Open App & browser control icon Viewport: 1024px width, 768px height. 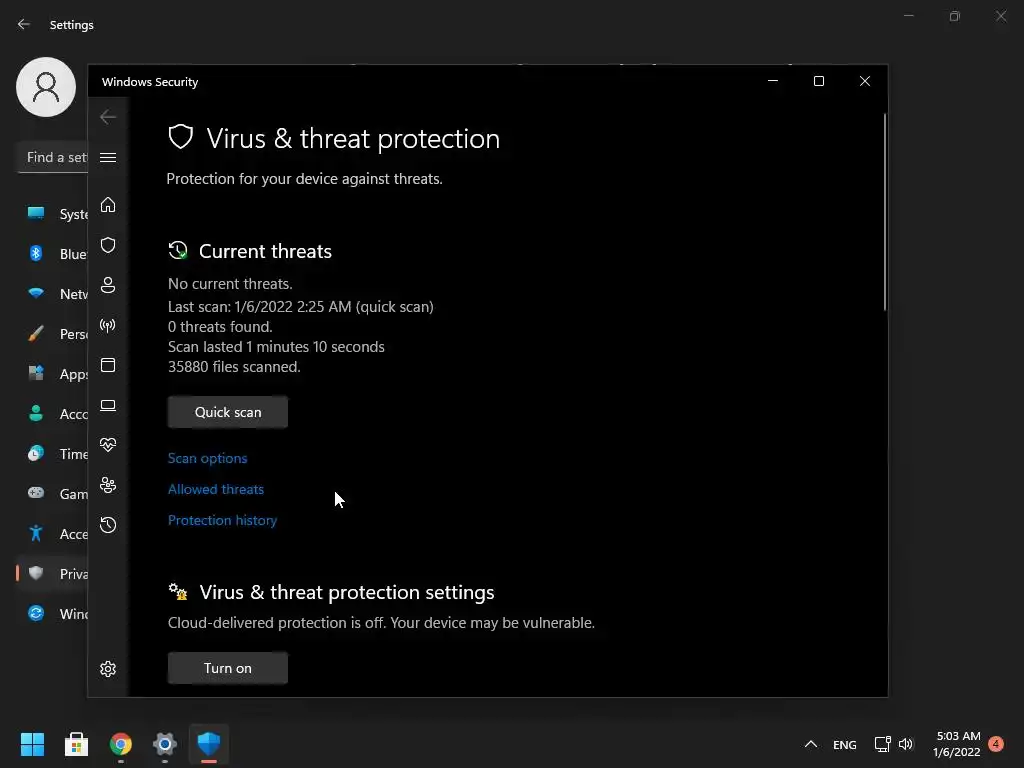108,365
